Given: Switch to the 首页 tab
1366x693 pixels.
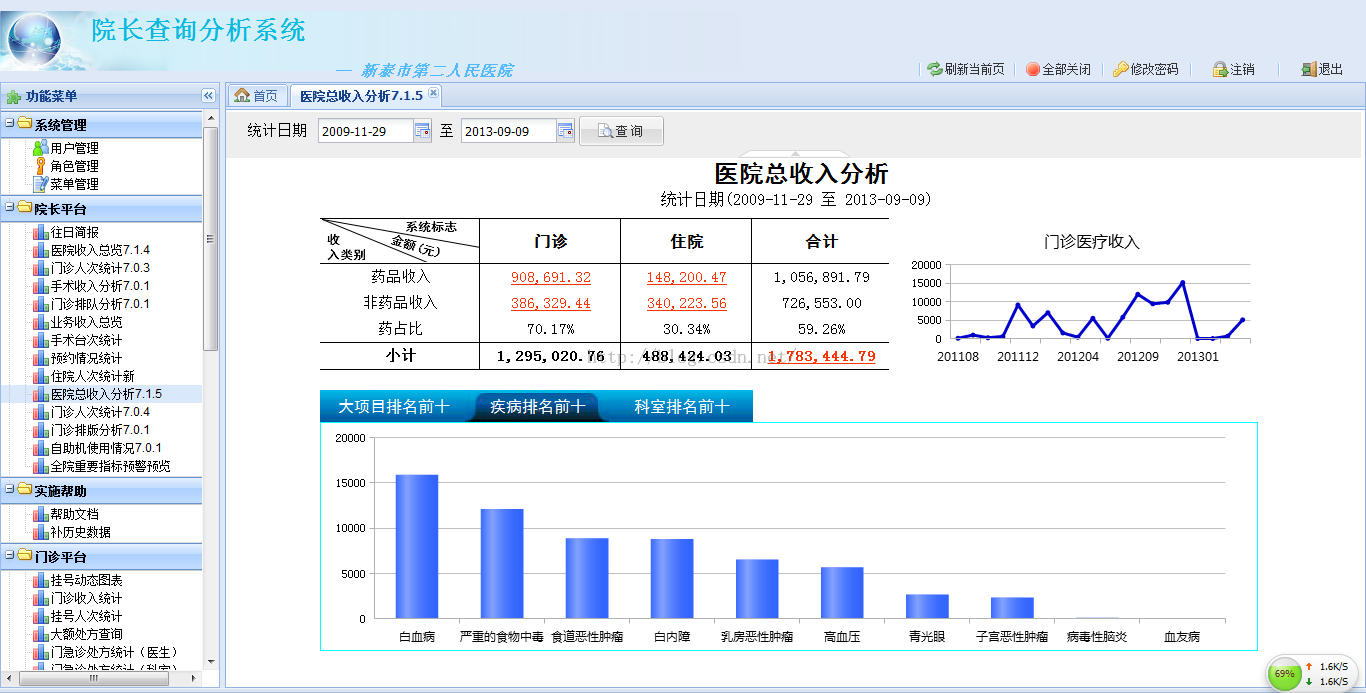Looking at the screenshot, I should 256,96.
